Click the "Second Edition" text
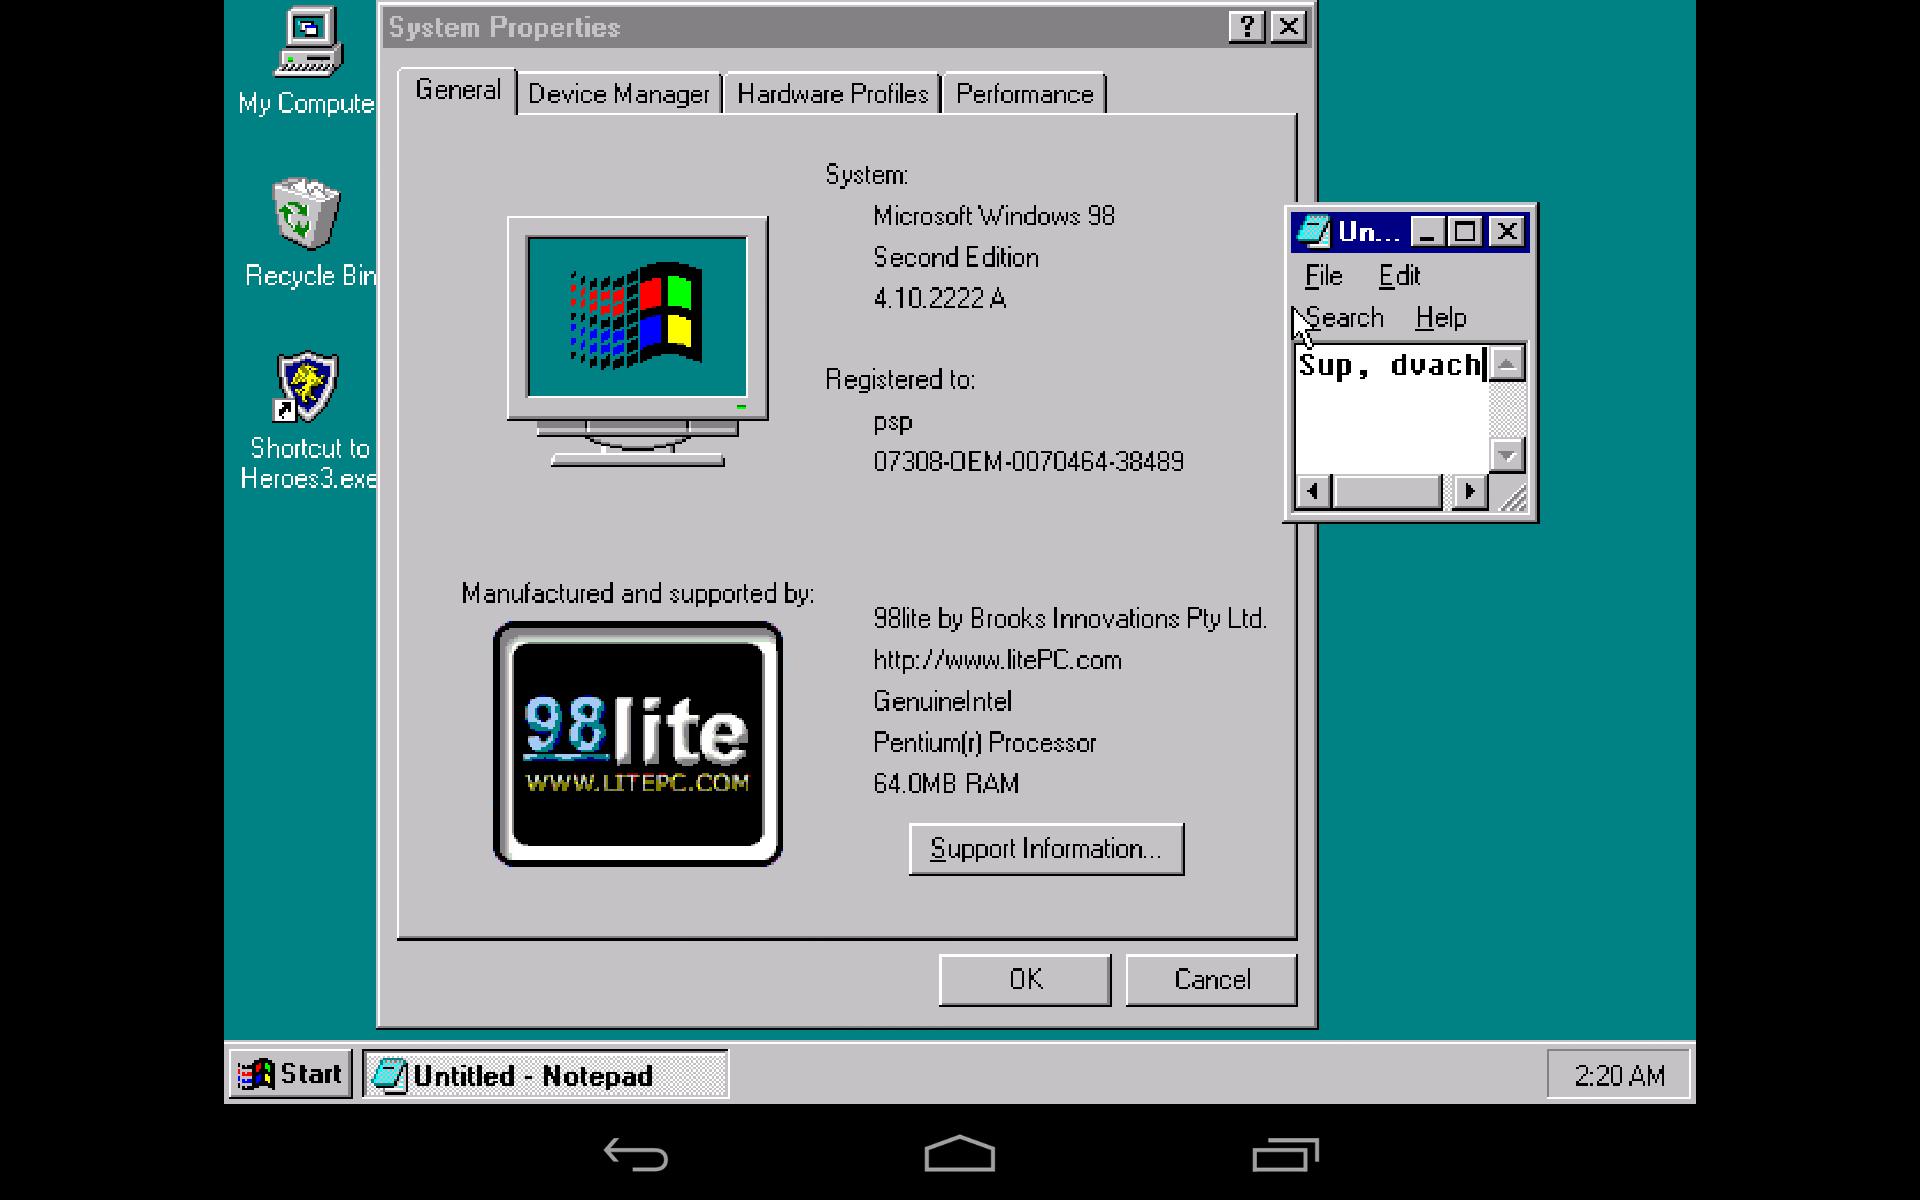1920x1200 pixels. click(x=956, y=258)
